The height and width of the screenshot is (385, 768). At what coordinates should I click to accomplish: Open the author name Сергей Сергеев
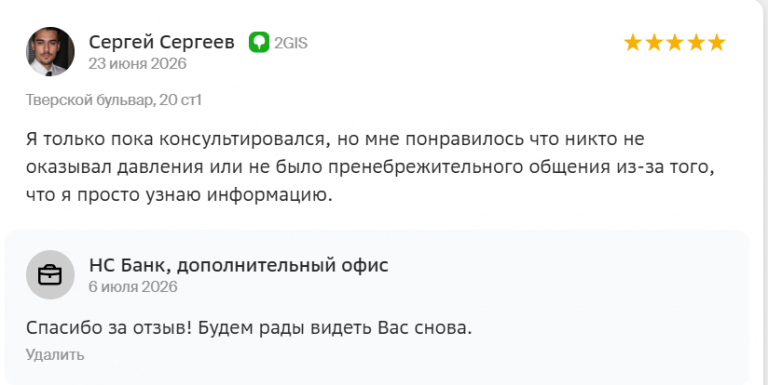pyautogui.click(x=162, y=43)
